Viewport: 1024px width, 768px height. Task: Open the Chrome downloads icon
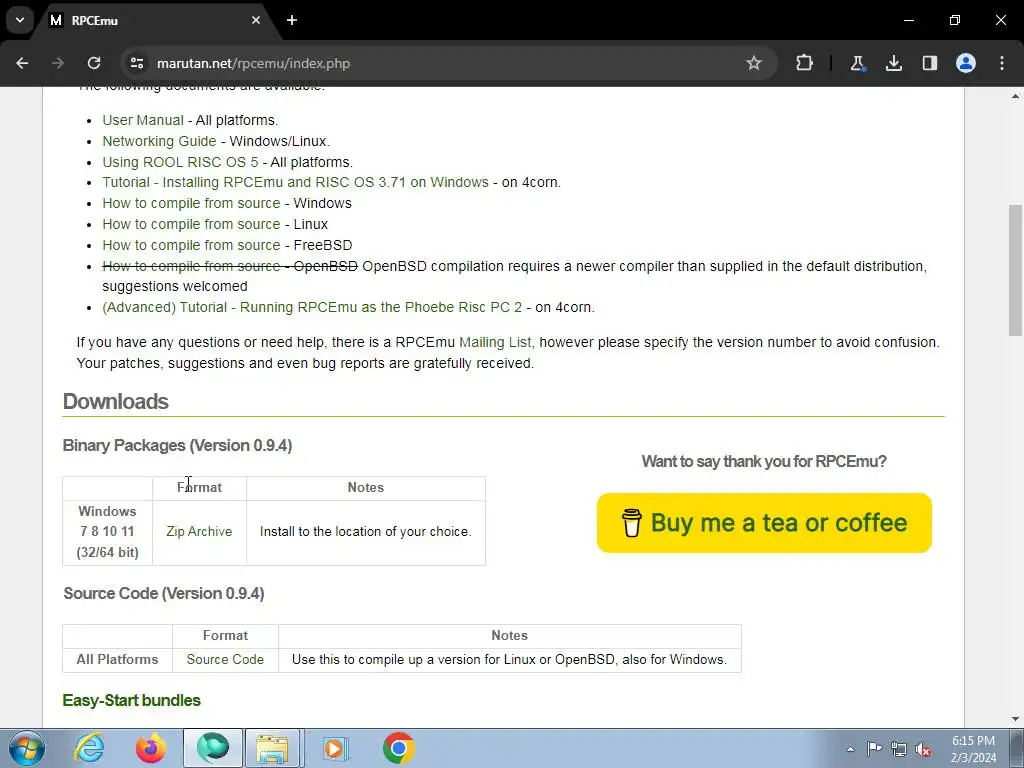893,63
